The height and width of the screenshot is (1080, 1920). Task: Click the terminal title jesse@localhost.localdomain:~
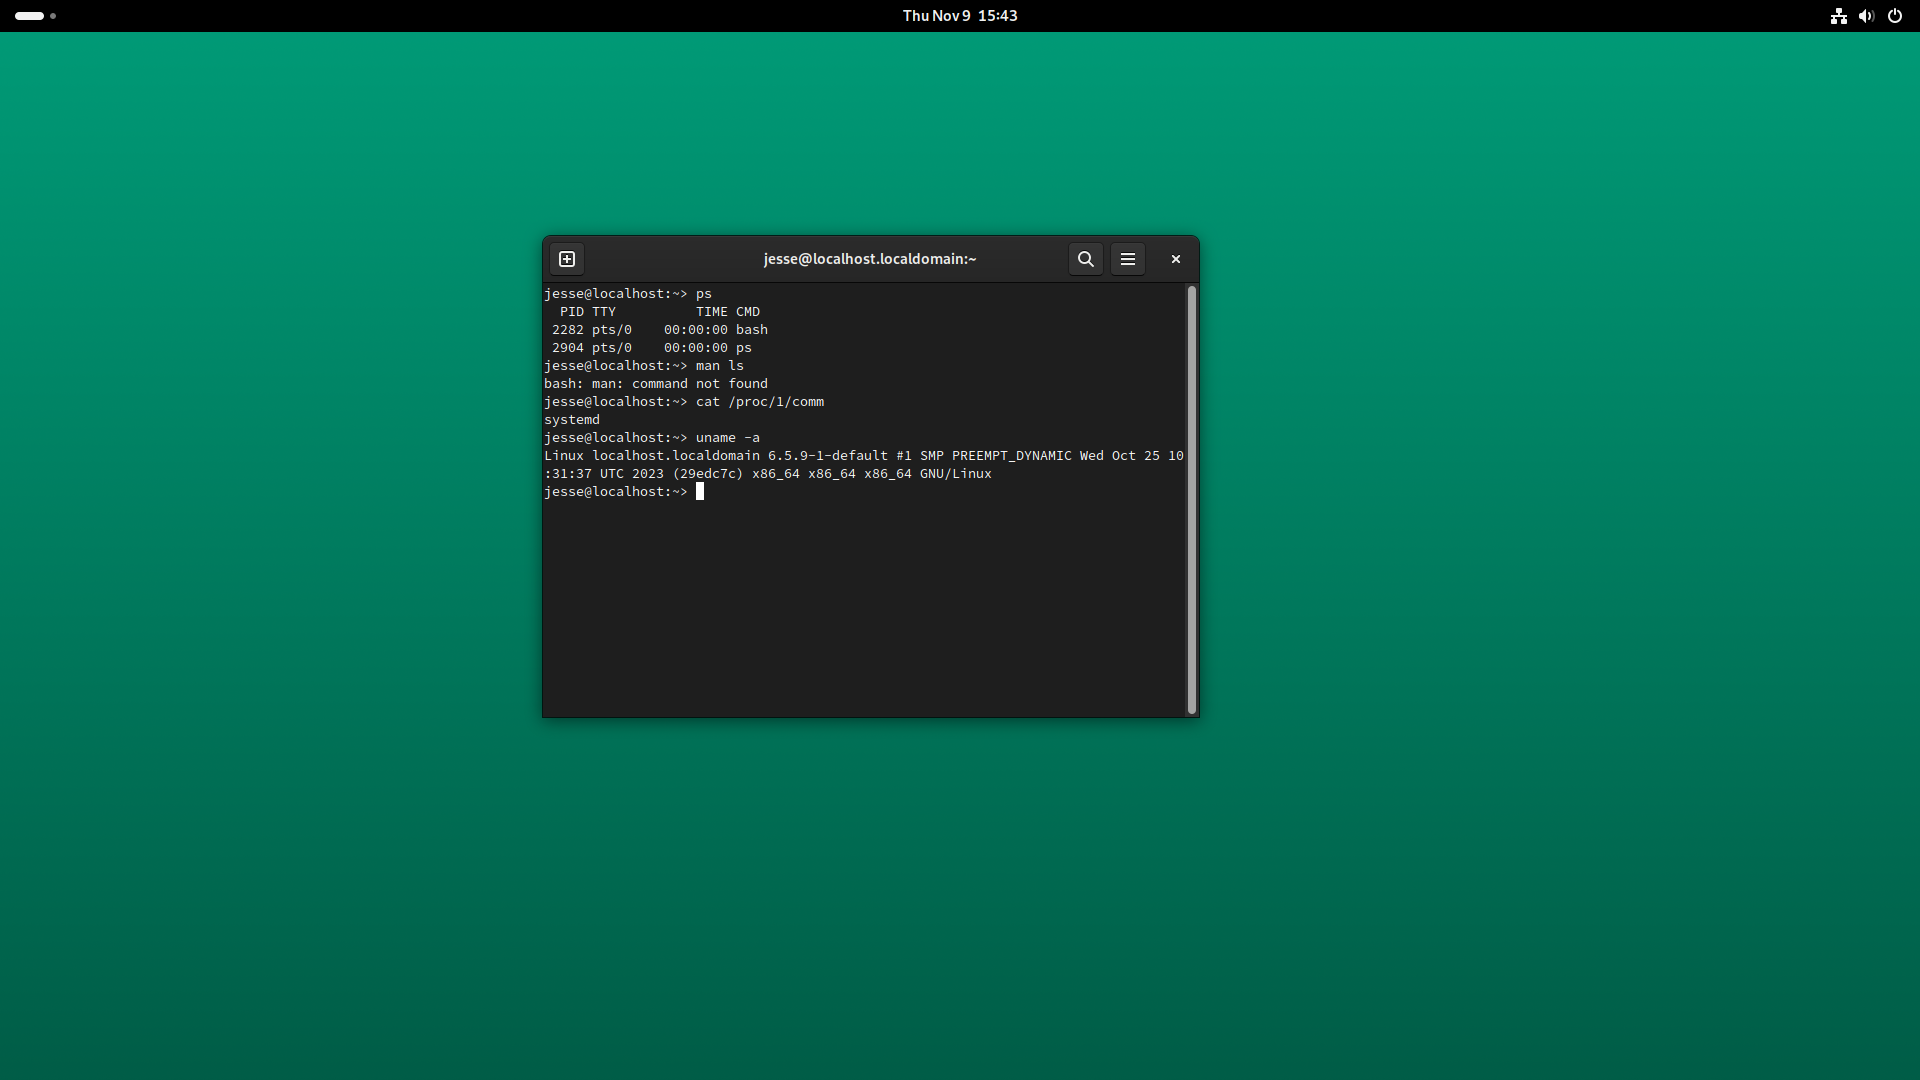[870, 259]
